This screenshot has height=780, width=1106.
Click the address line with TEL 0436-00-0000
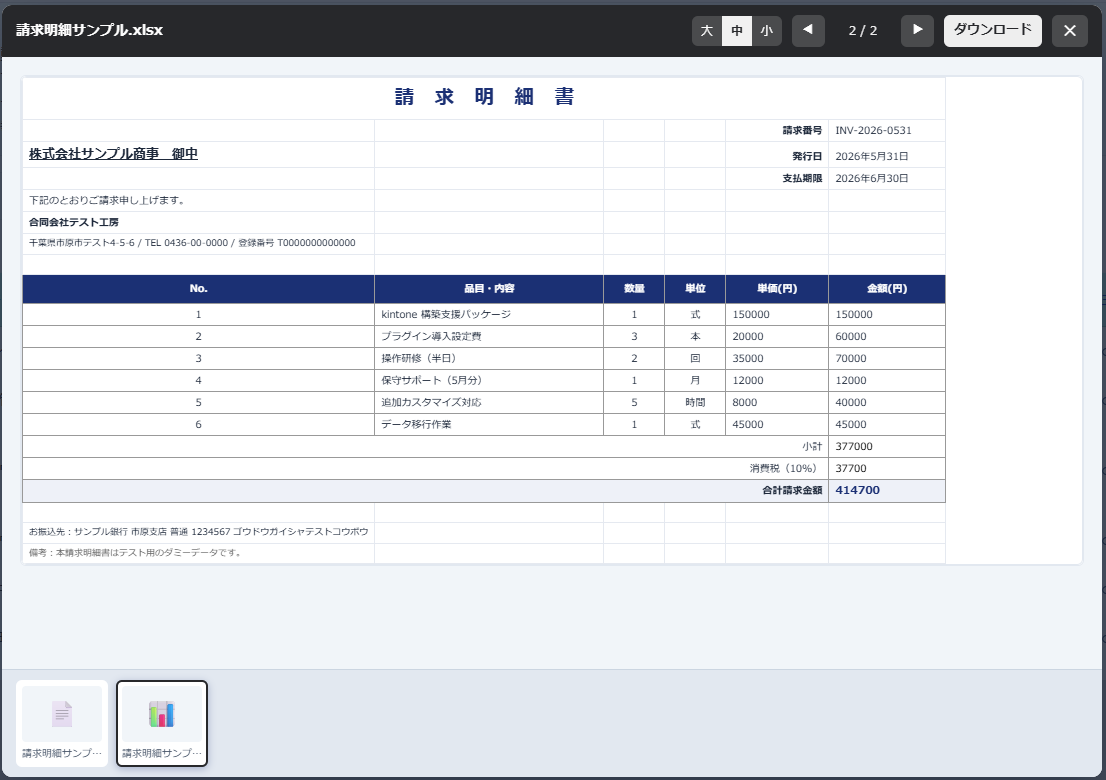pyautogui.click(x=192, y=243)
